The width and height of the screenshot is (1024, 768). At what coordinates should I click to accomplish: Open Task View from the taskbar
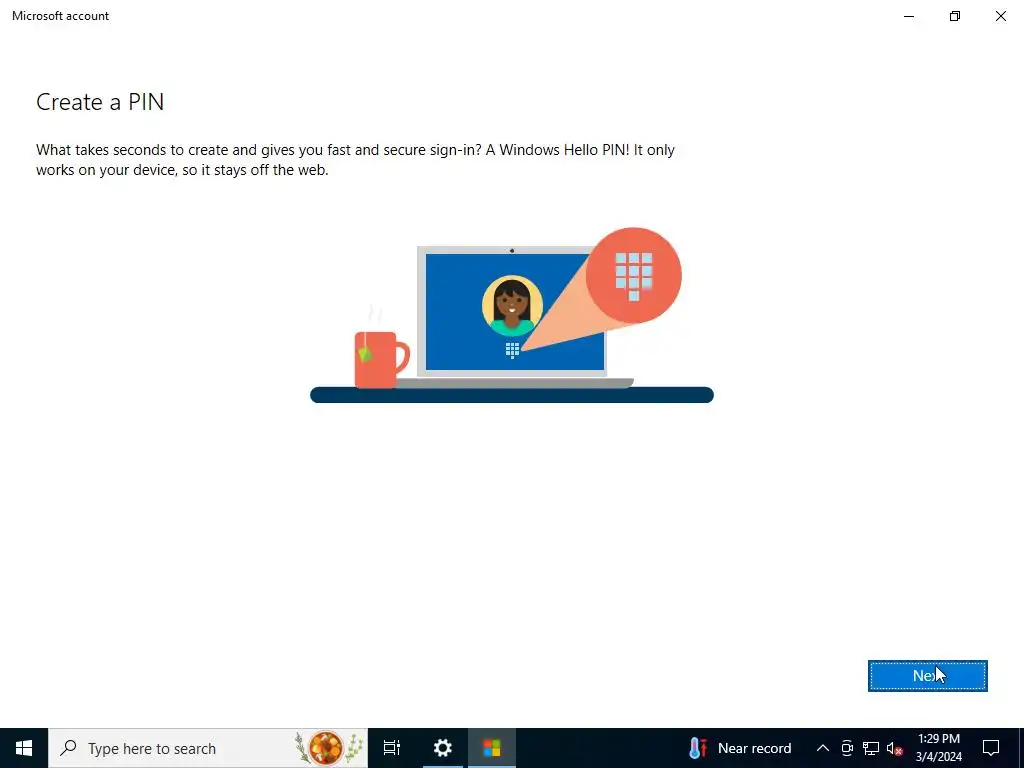(x=392, y=748)
